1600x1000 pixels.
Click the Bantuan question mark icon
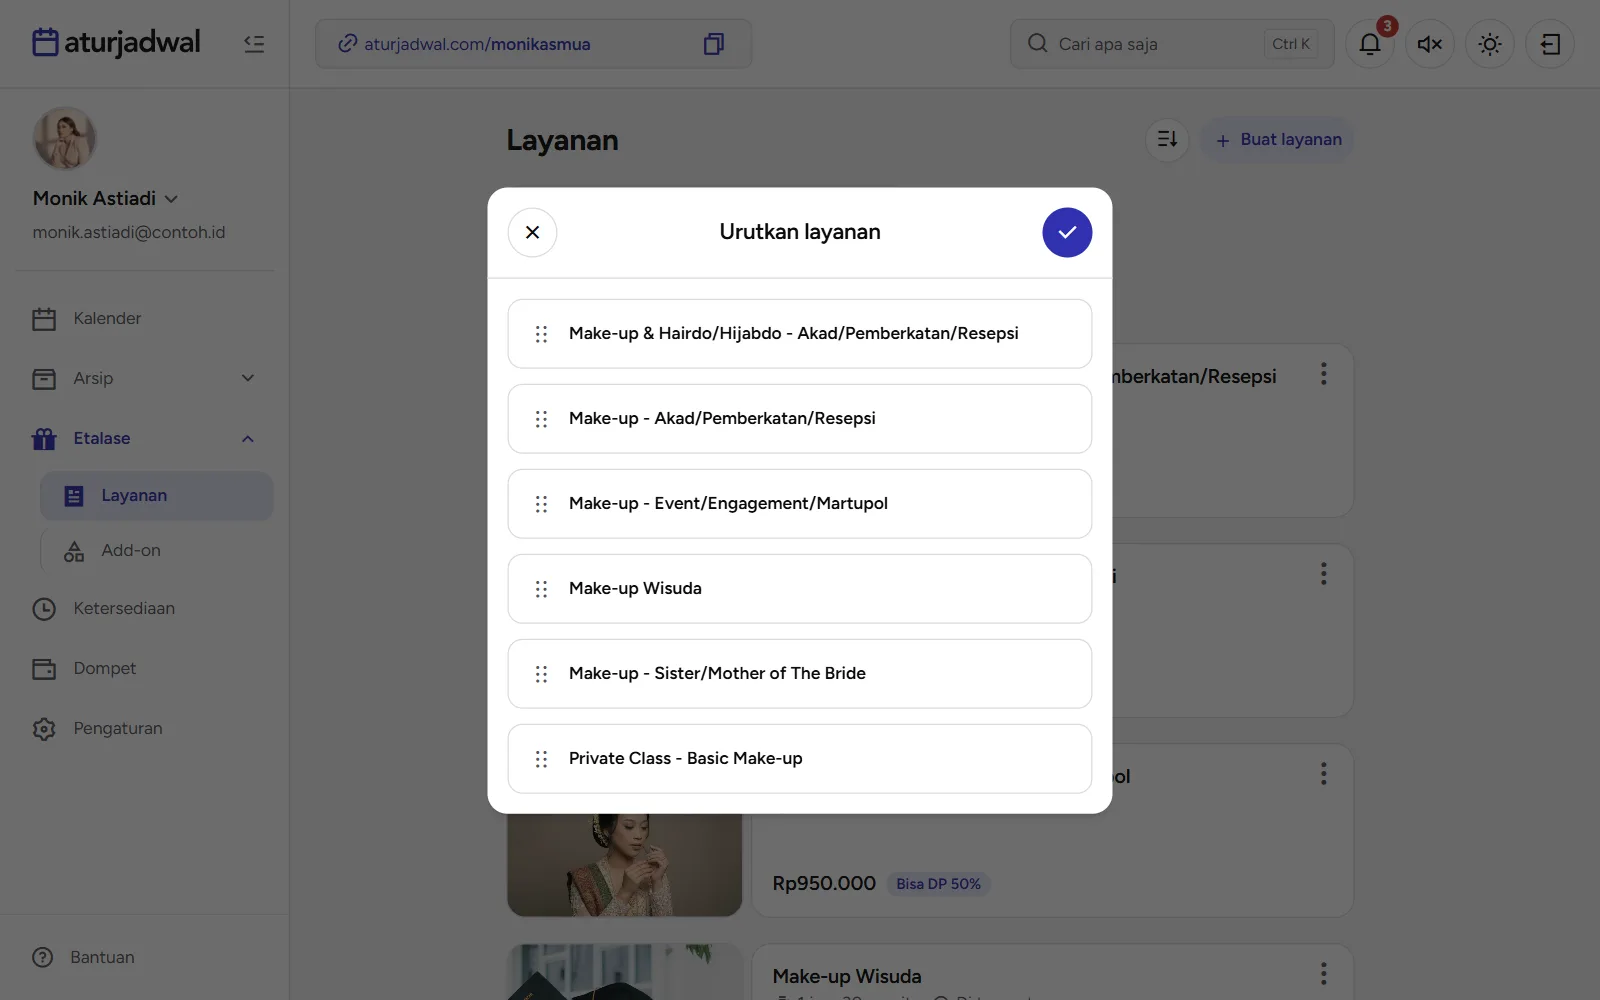pyautogui.click(x=43, y=957)
